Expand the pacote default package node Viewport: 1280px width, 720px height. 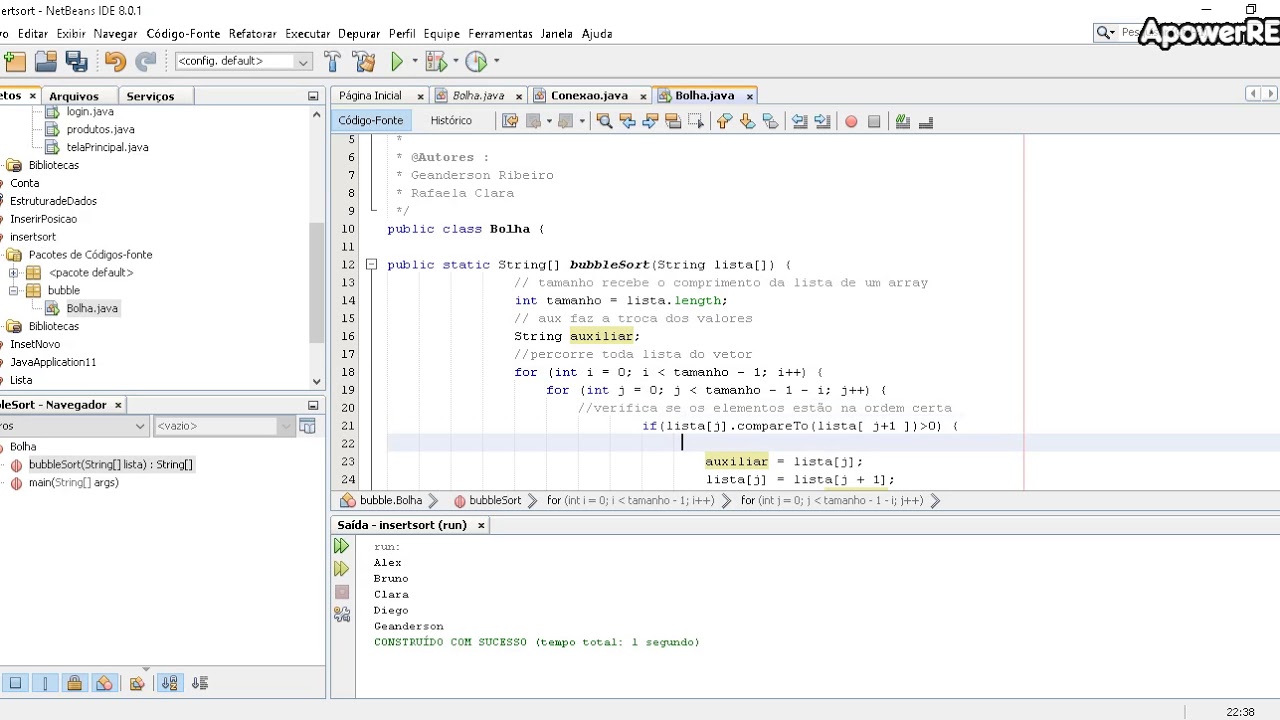pos(14,273)
